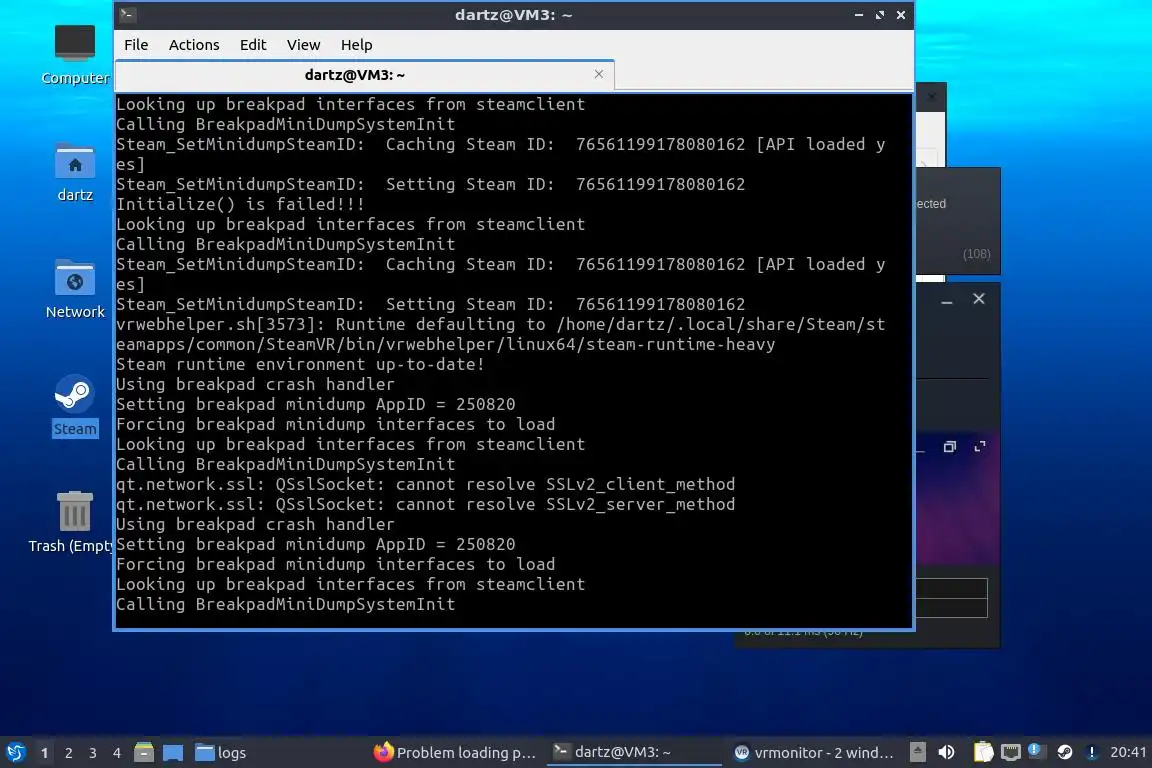Open the File menu in the terminal

136,45
